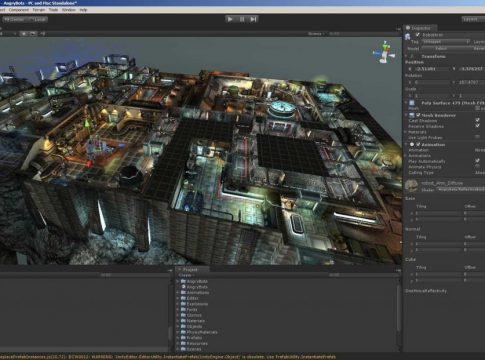Edit the Rotation Y value field

(472, 82)
